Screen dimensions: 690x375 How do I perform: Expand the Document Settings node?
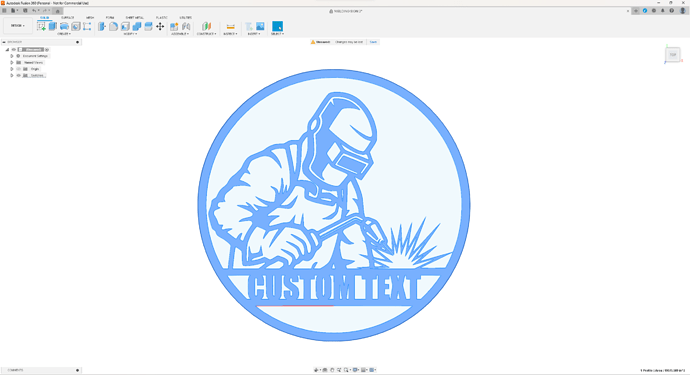pyautogui.click(x=12, y=56)
